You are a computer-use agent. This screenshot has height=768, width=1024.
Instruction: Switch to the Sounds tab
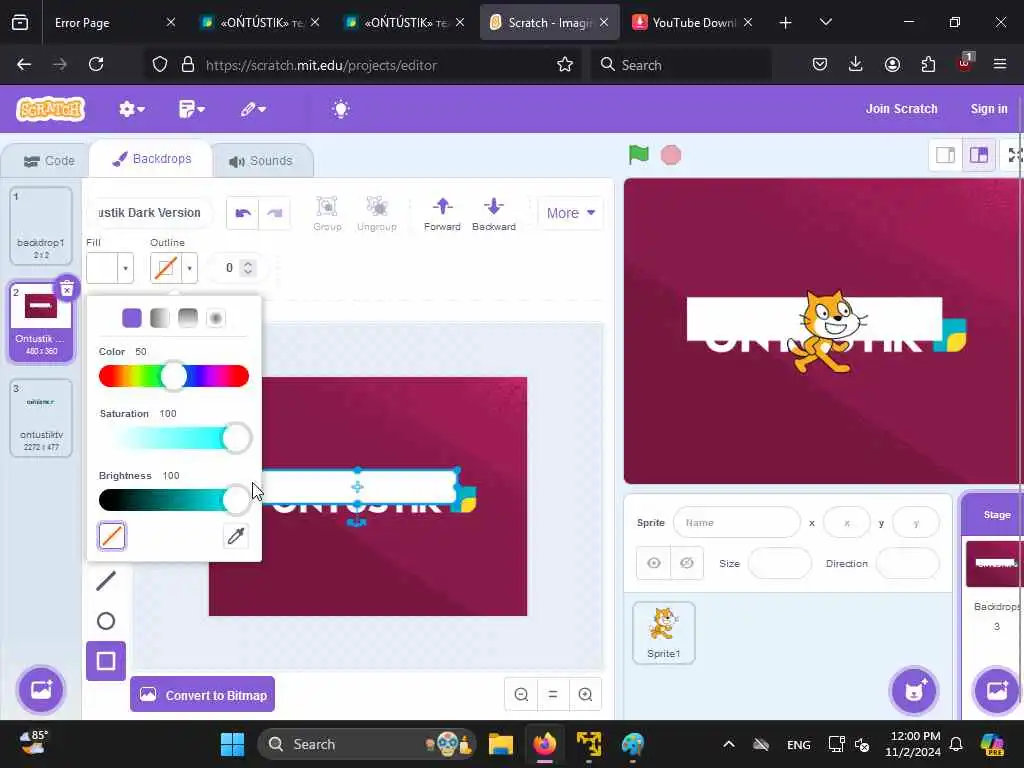click(261, 161)
